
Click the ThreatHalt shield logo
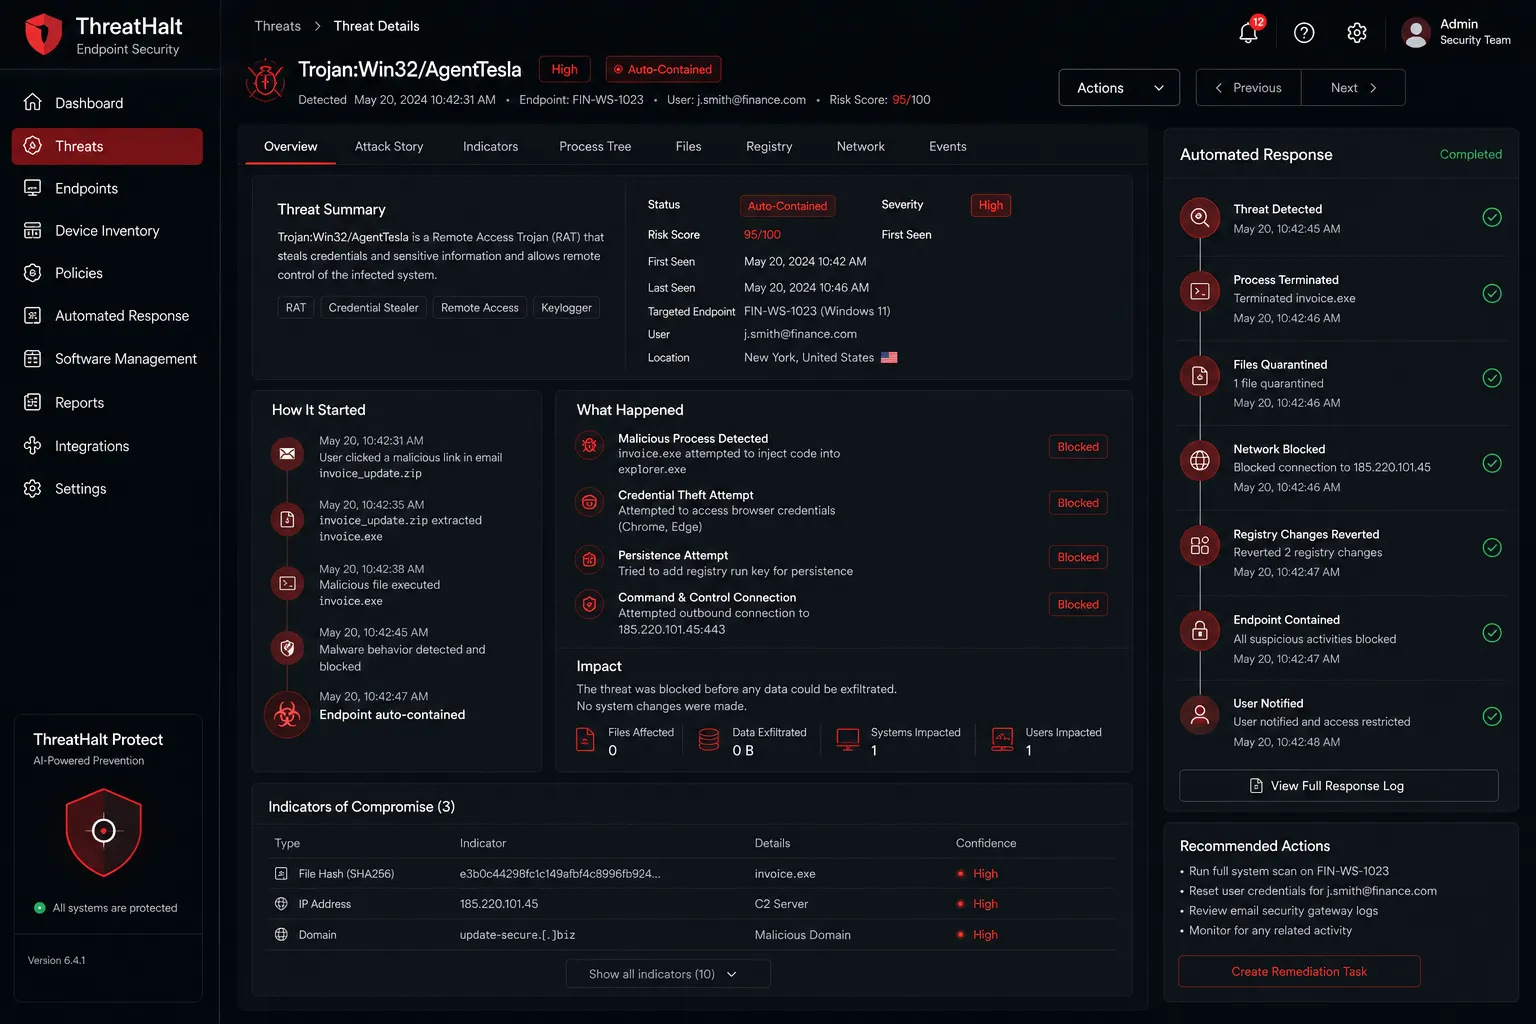43,34
